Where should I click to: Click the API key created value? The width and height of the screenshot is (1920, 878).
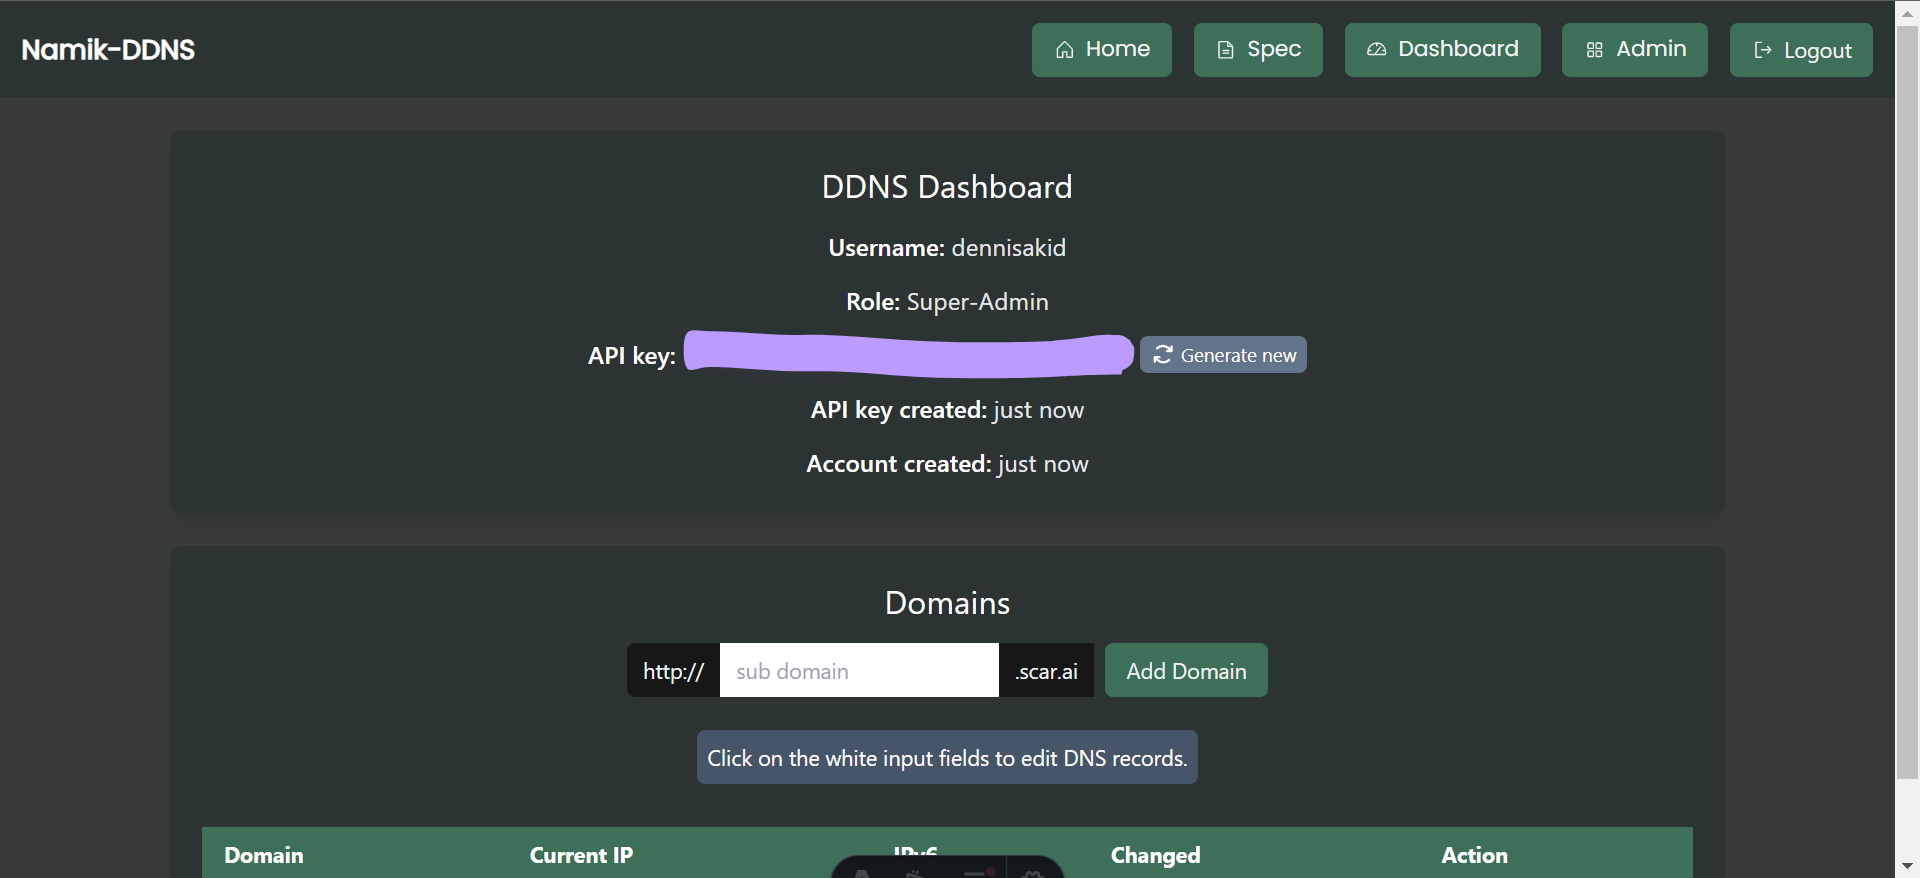click(1038, 410)
